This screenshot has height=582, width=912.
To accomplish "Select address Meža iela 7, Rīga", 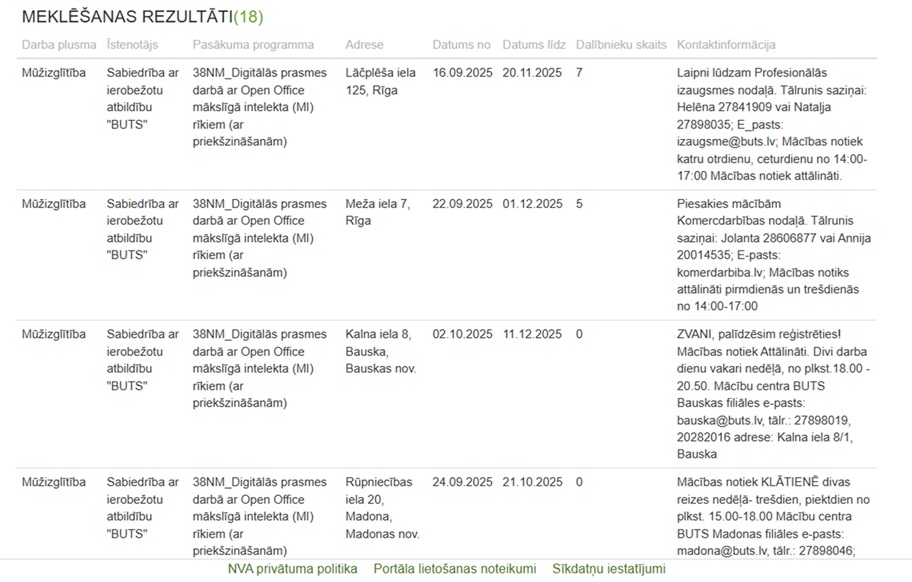I will pyautogui.click(x=377, y=212).
